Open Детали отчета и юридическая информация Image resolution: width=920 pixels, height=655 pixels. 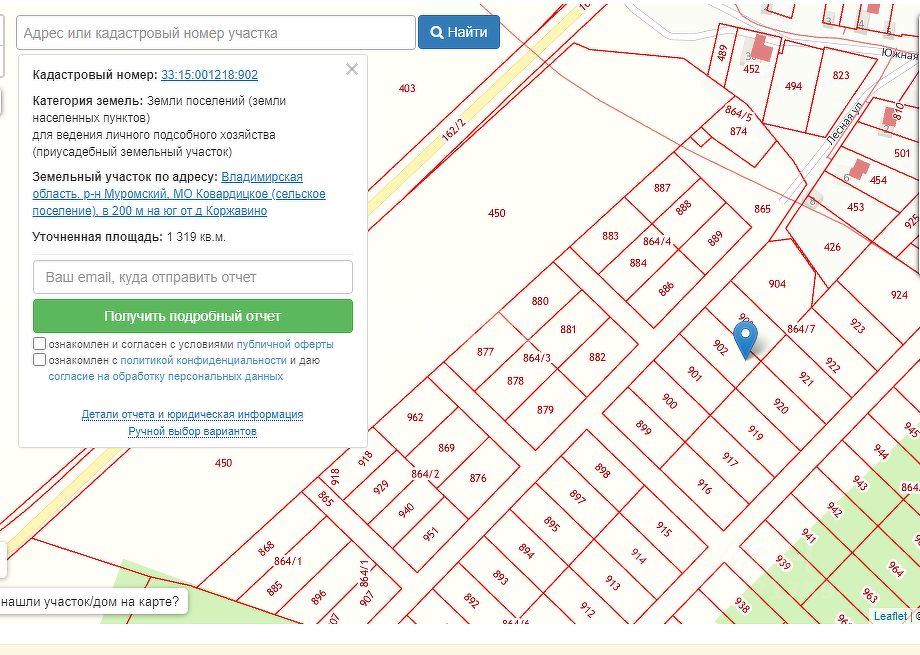click(192, 414)
